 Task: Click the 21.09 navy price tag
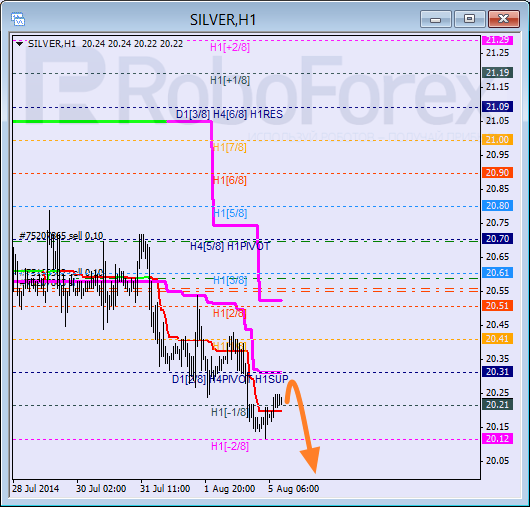(497, 107)
